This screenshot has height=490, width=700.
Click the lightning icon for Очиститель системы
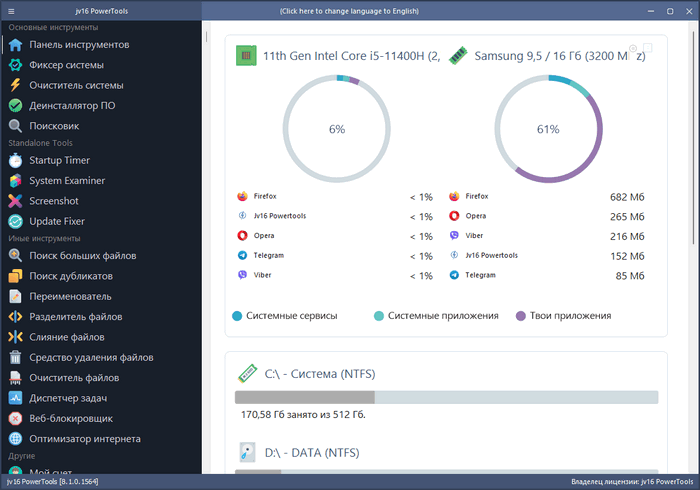pyautogui.click(x=16, y=85)
